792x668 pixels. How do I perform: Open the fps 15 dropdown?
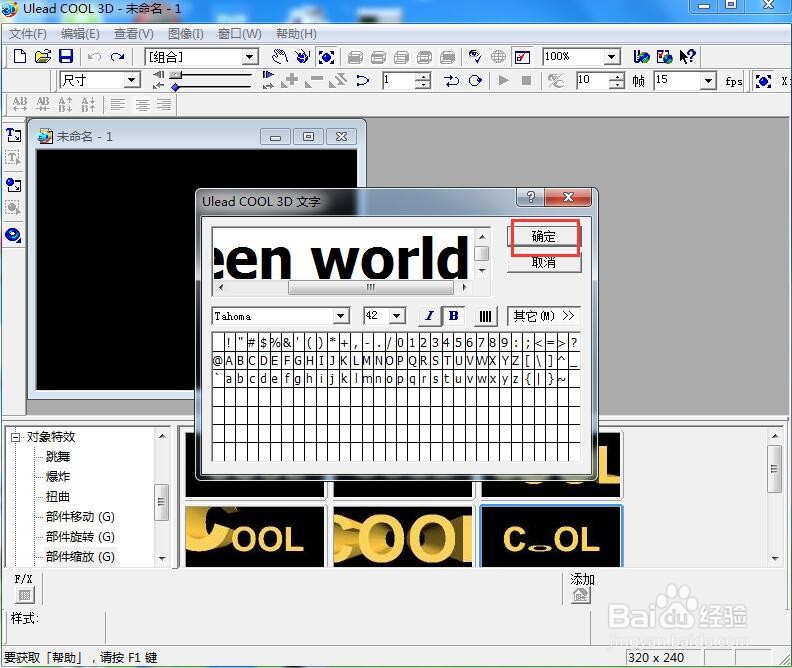(709, 80)
